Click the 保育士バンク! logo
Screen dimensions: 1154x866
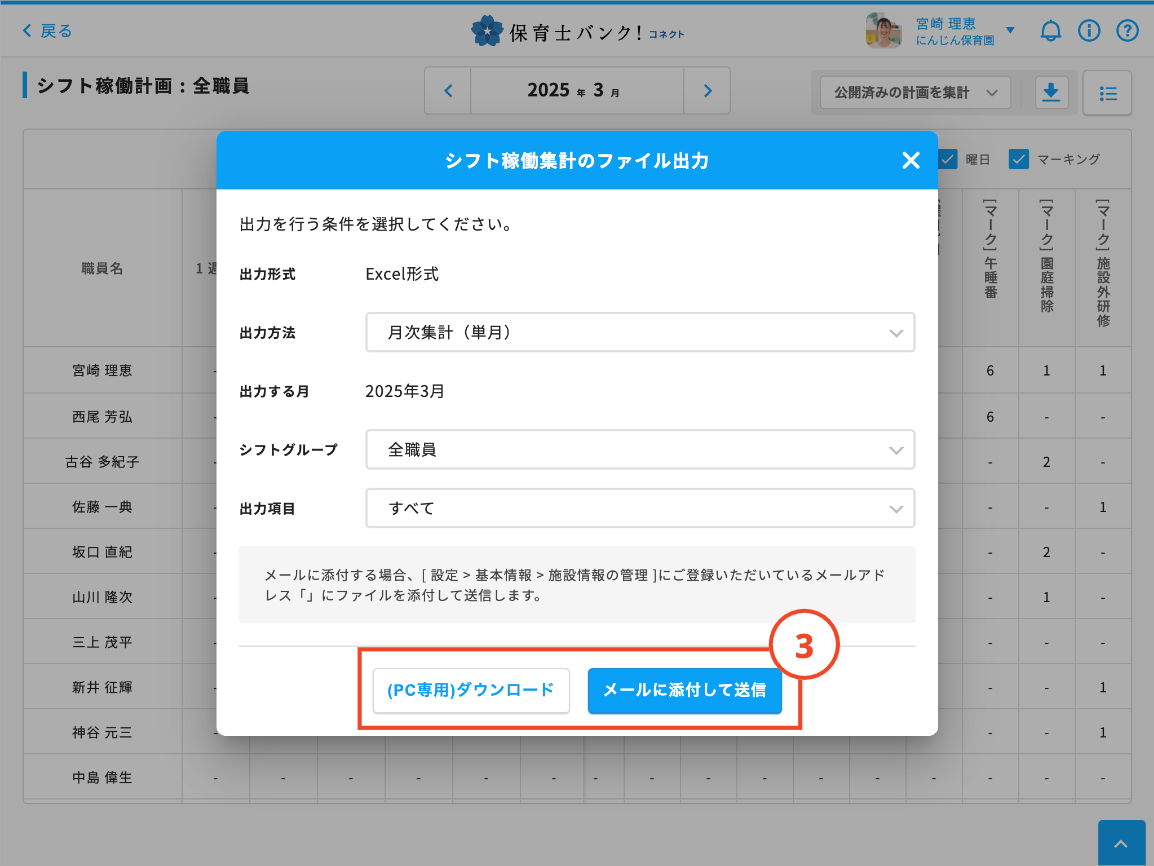coord(577,31)
